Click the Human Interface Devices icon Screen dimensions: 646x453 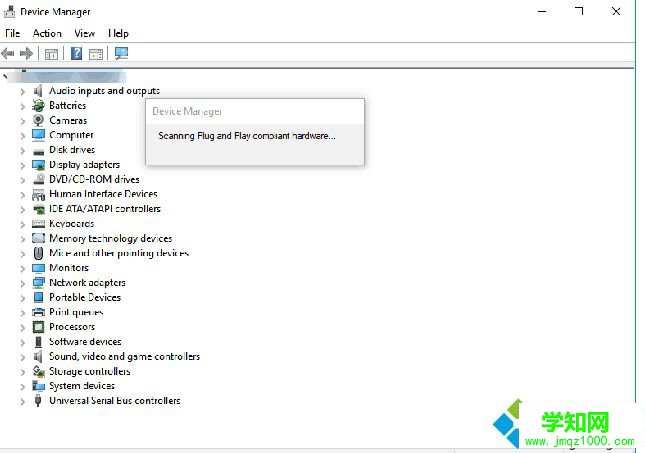pyautogui.click(x=38, y=195)
